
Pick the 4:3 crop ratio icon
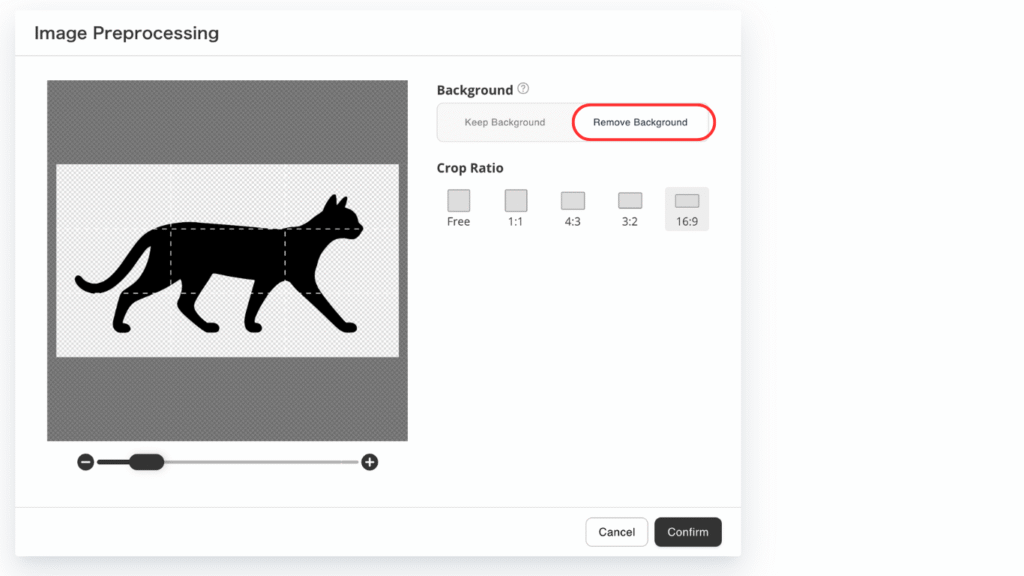pos(572,201)
